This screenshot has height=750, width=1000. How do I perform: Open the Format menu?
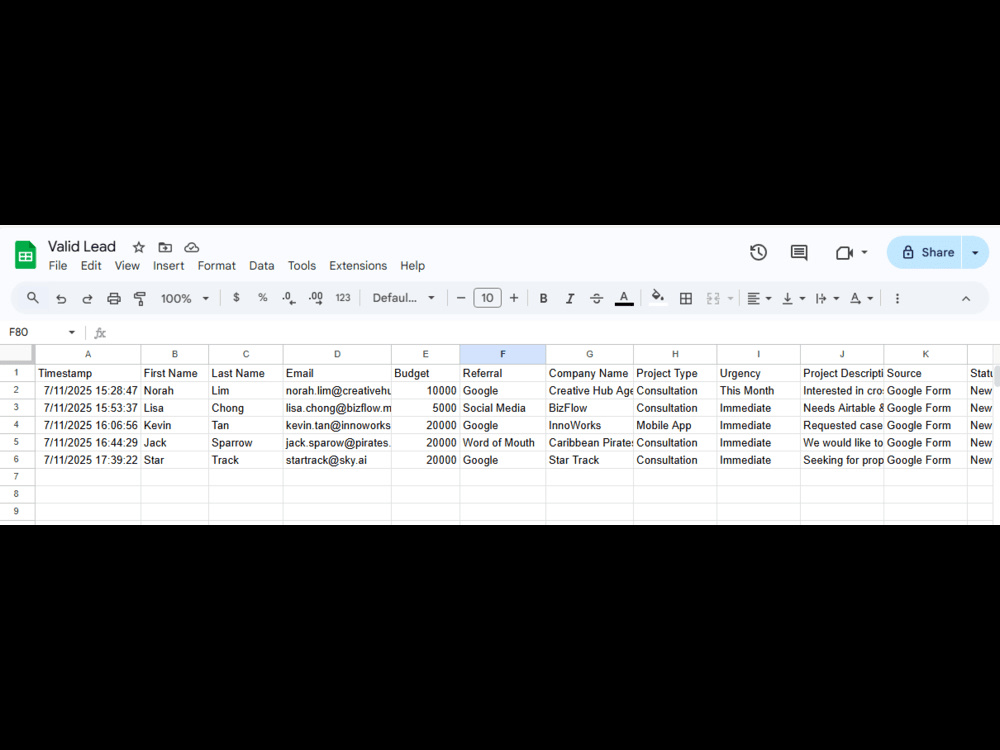point(216,266)
